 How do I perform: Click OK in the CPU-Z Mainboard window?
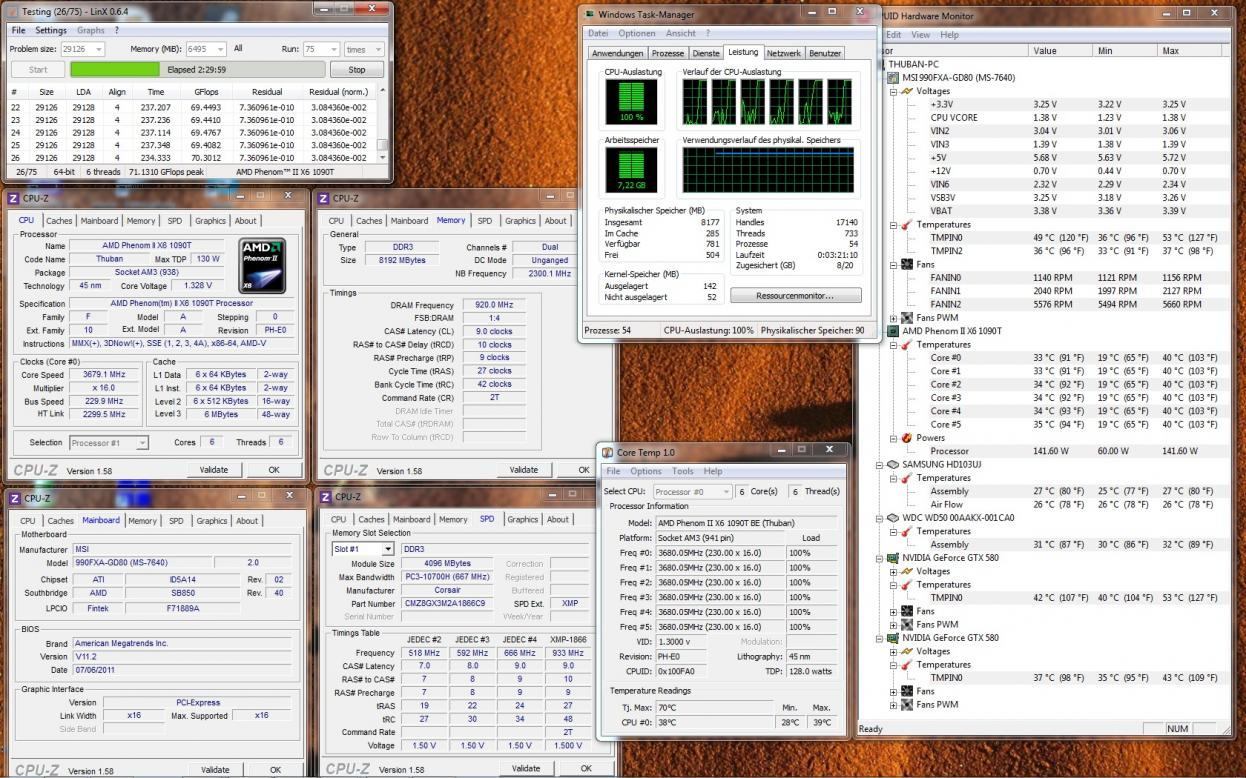point(275,770)
